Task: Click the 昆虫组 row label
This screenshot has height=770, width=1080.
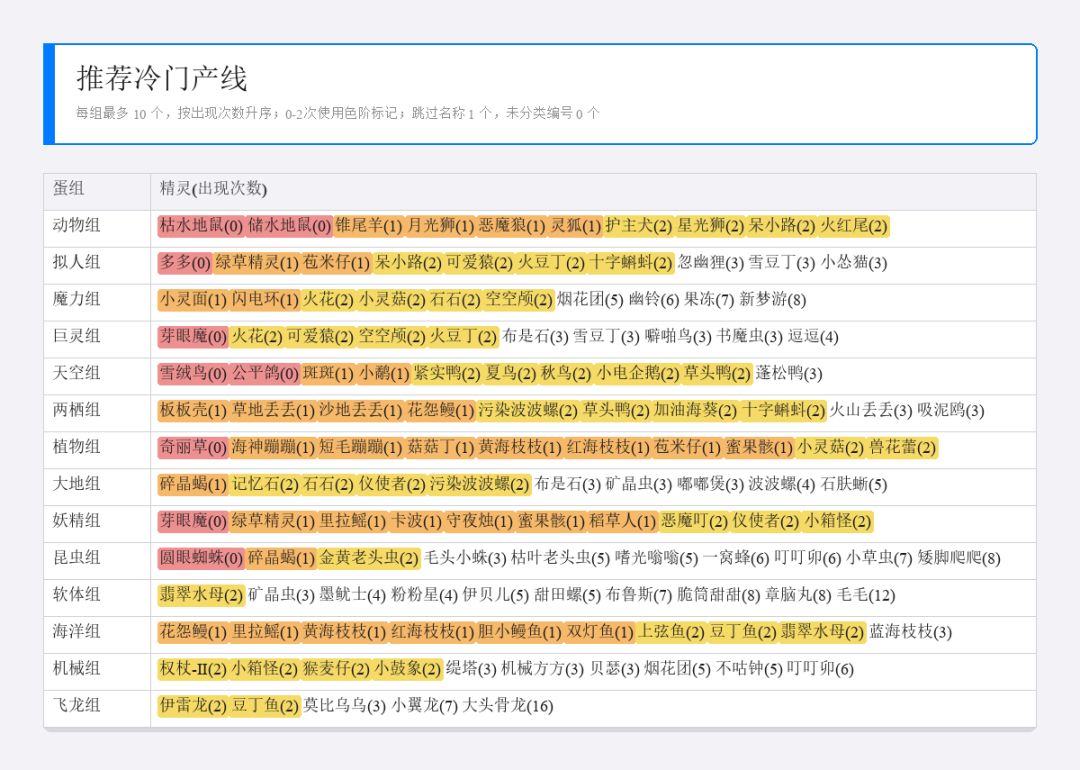Action: pos(76,558)
